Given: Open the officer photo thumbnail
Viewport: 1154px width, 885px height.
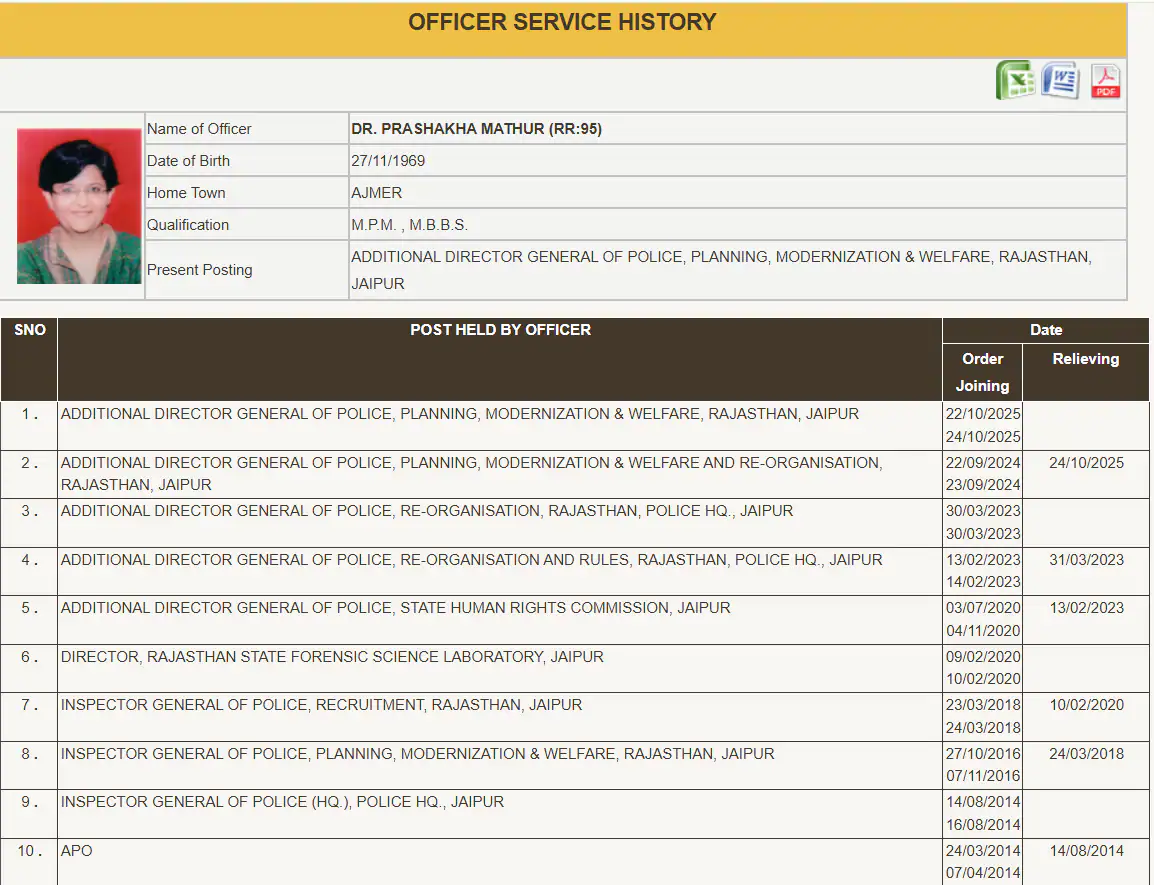Looking at the screenshot, I should (79, 206).
